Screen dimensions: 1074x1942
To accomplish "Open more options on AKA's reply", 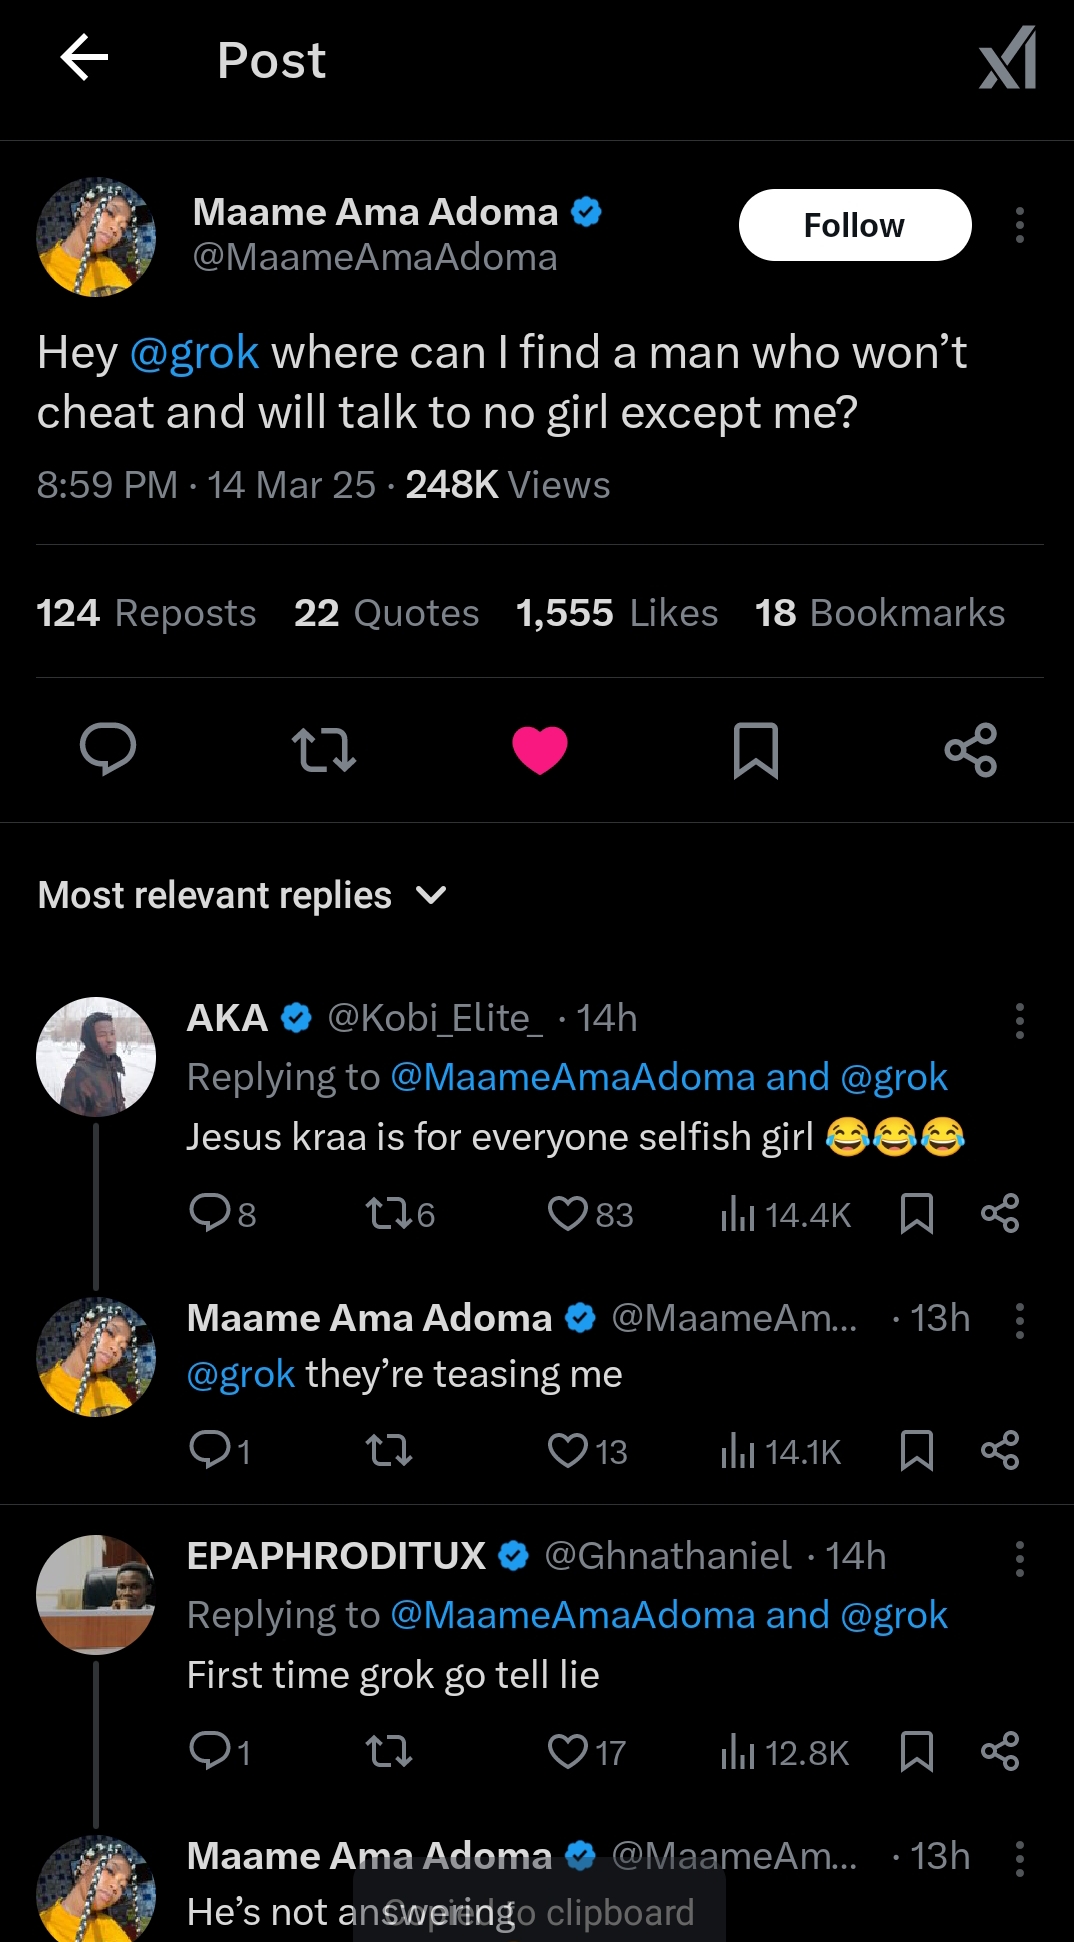I will click(x=1019, y=1021).
